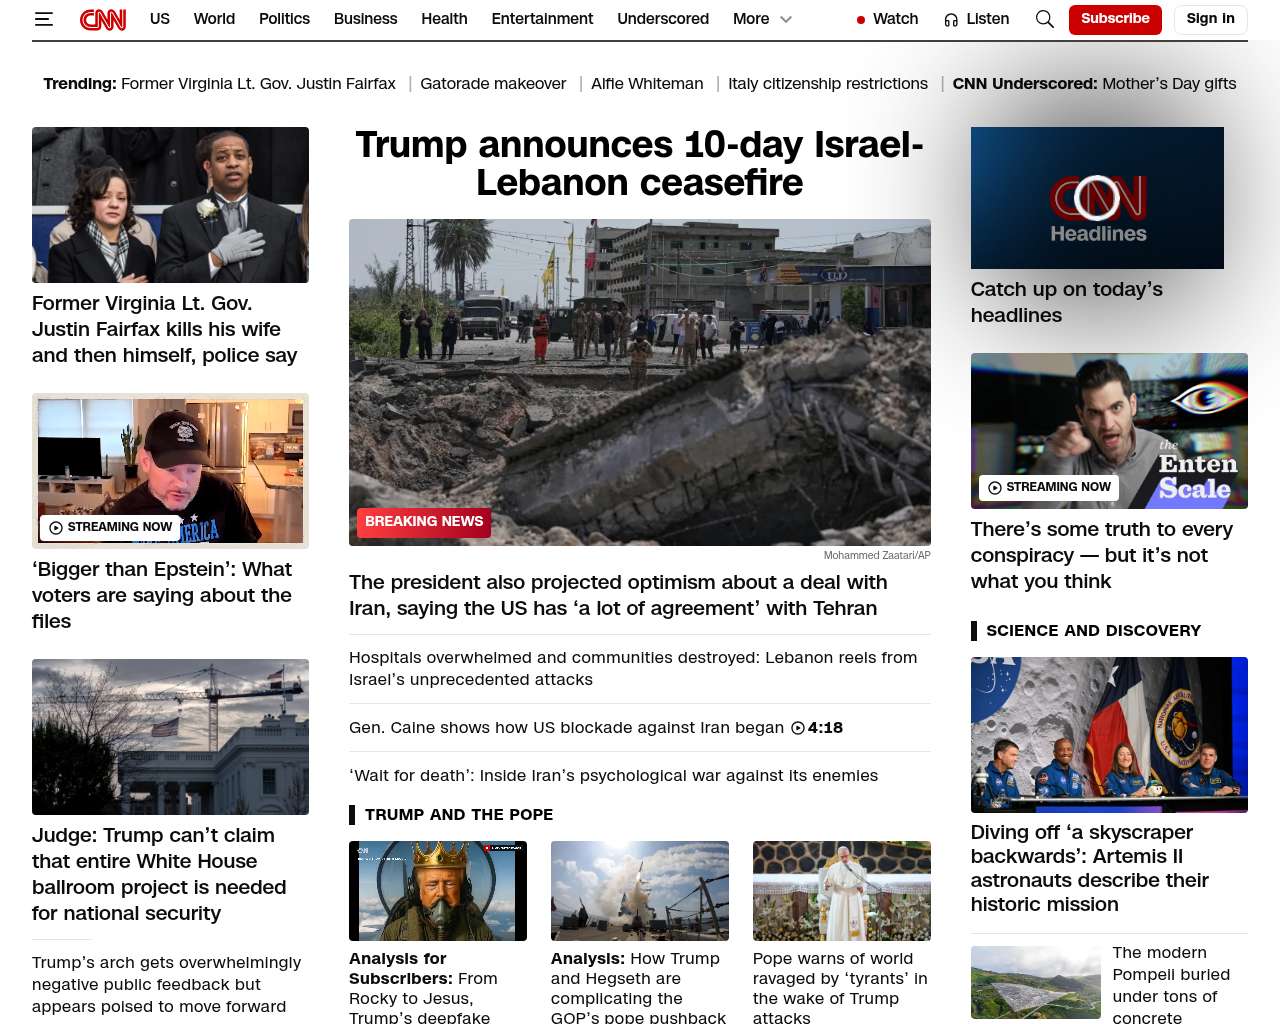
Task: Click the Listen headphones icon
Action: click(951, 20)
